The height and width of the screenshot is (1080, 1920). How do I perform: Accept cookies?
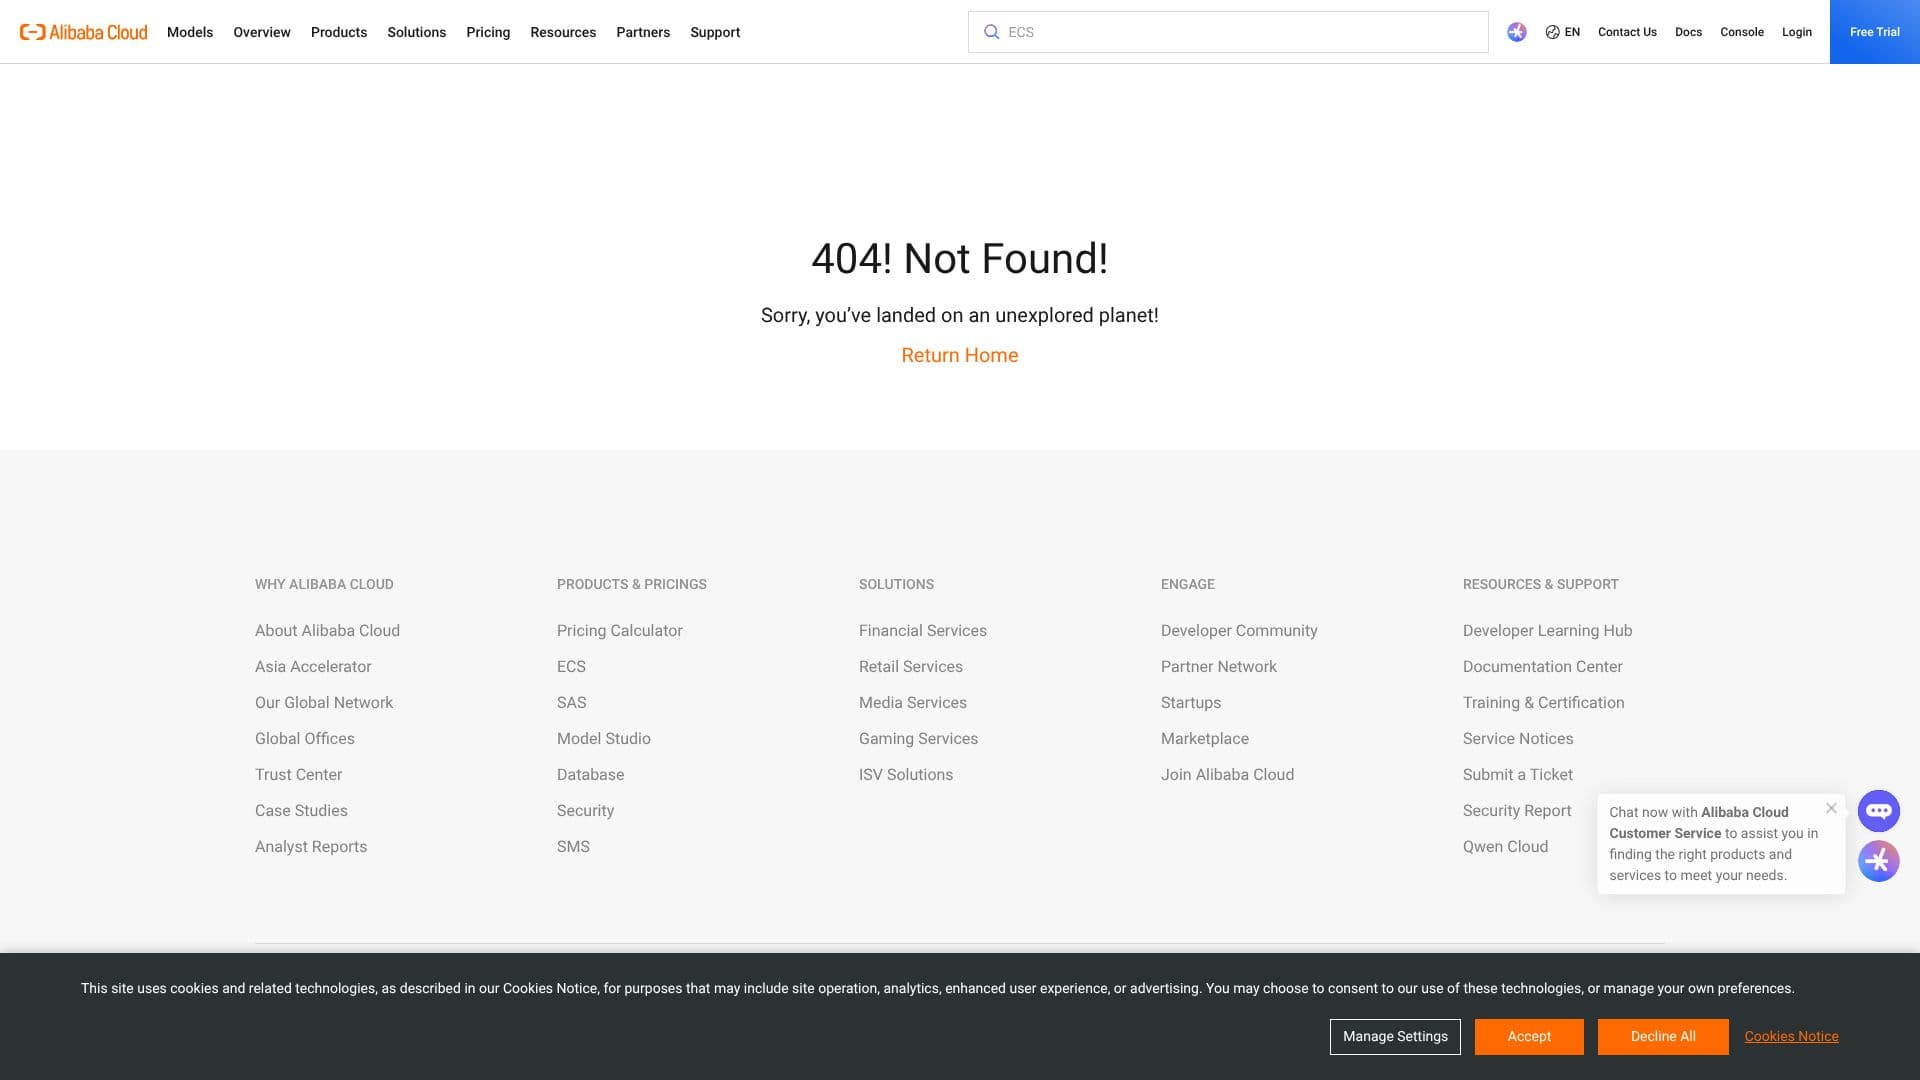1529,1037
